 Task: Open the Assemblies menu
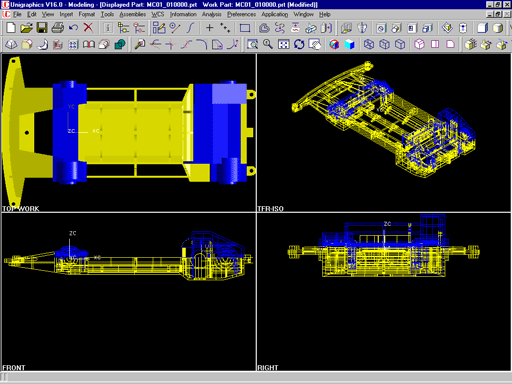click(133, 14)
